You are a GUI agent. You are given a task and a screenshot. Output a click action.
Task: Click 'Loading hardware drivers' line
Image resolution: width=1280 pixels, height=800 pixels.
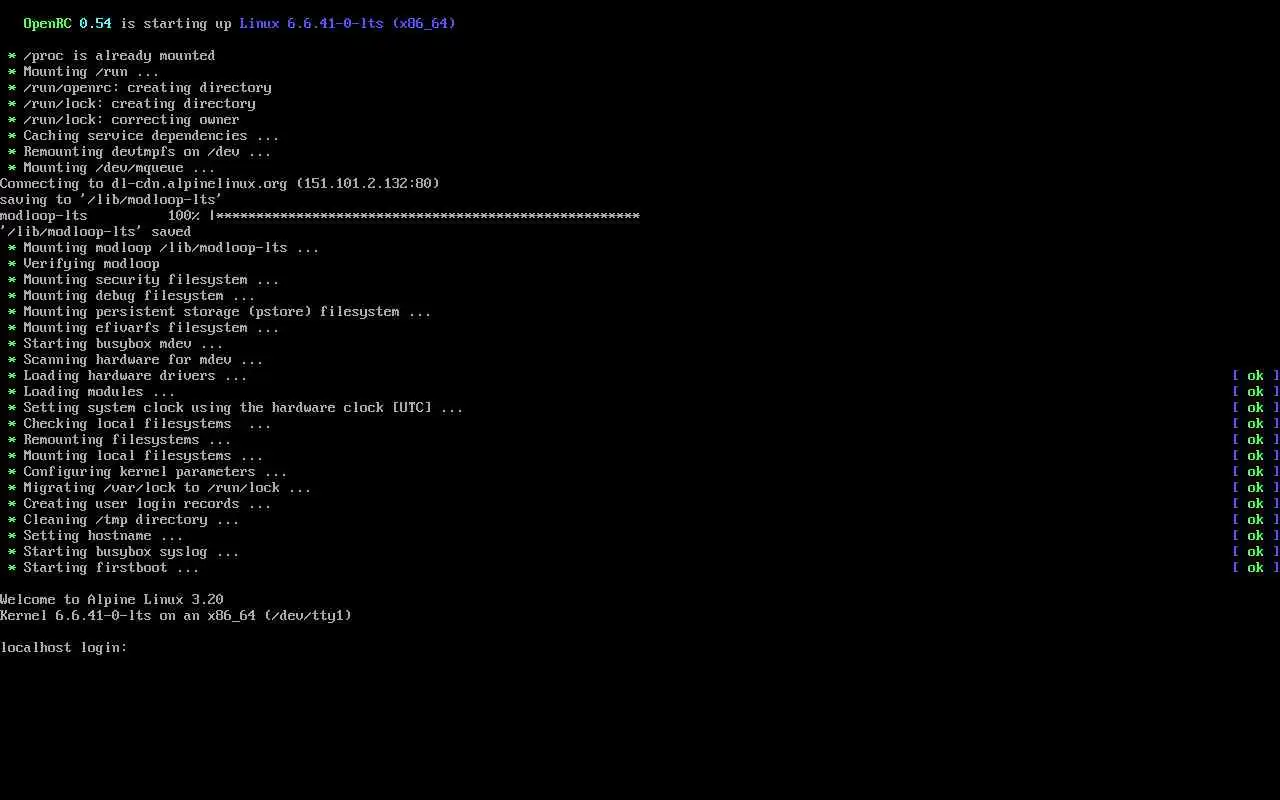coord(128,375)
